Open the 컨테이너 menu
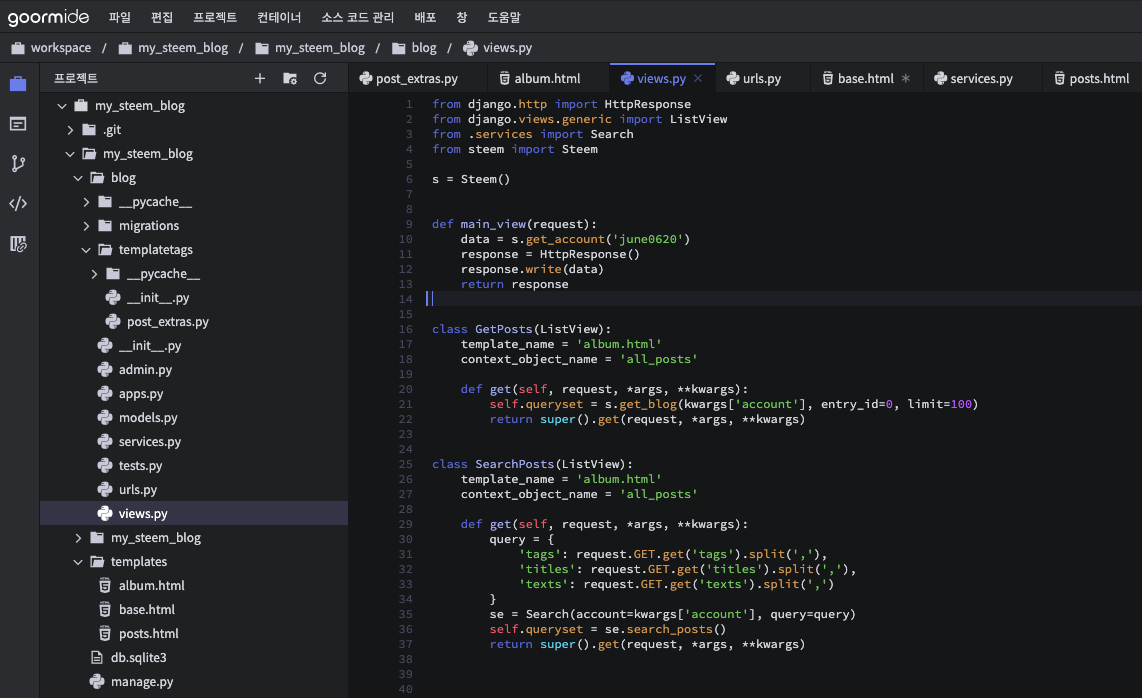Image resolution: width=1142 pixels, height=698 pixels. pos(279,18)
